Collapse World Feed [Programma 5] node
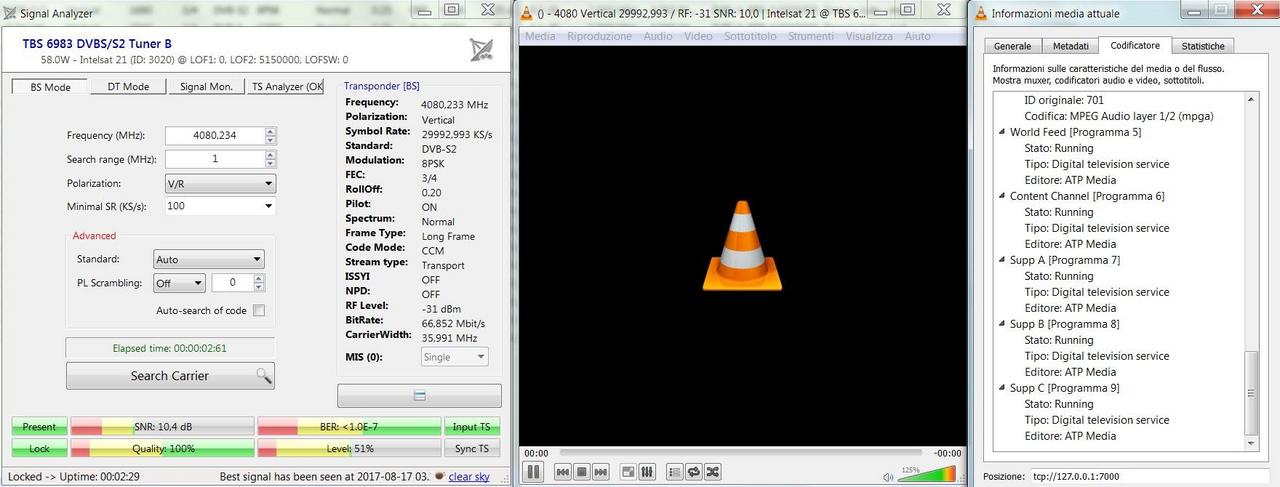Screen dimensions: 1280x487 [1001, 132]
